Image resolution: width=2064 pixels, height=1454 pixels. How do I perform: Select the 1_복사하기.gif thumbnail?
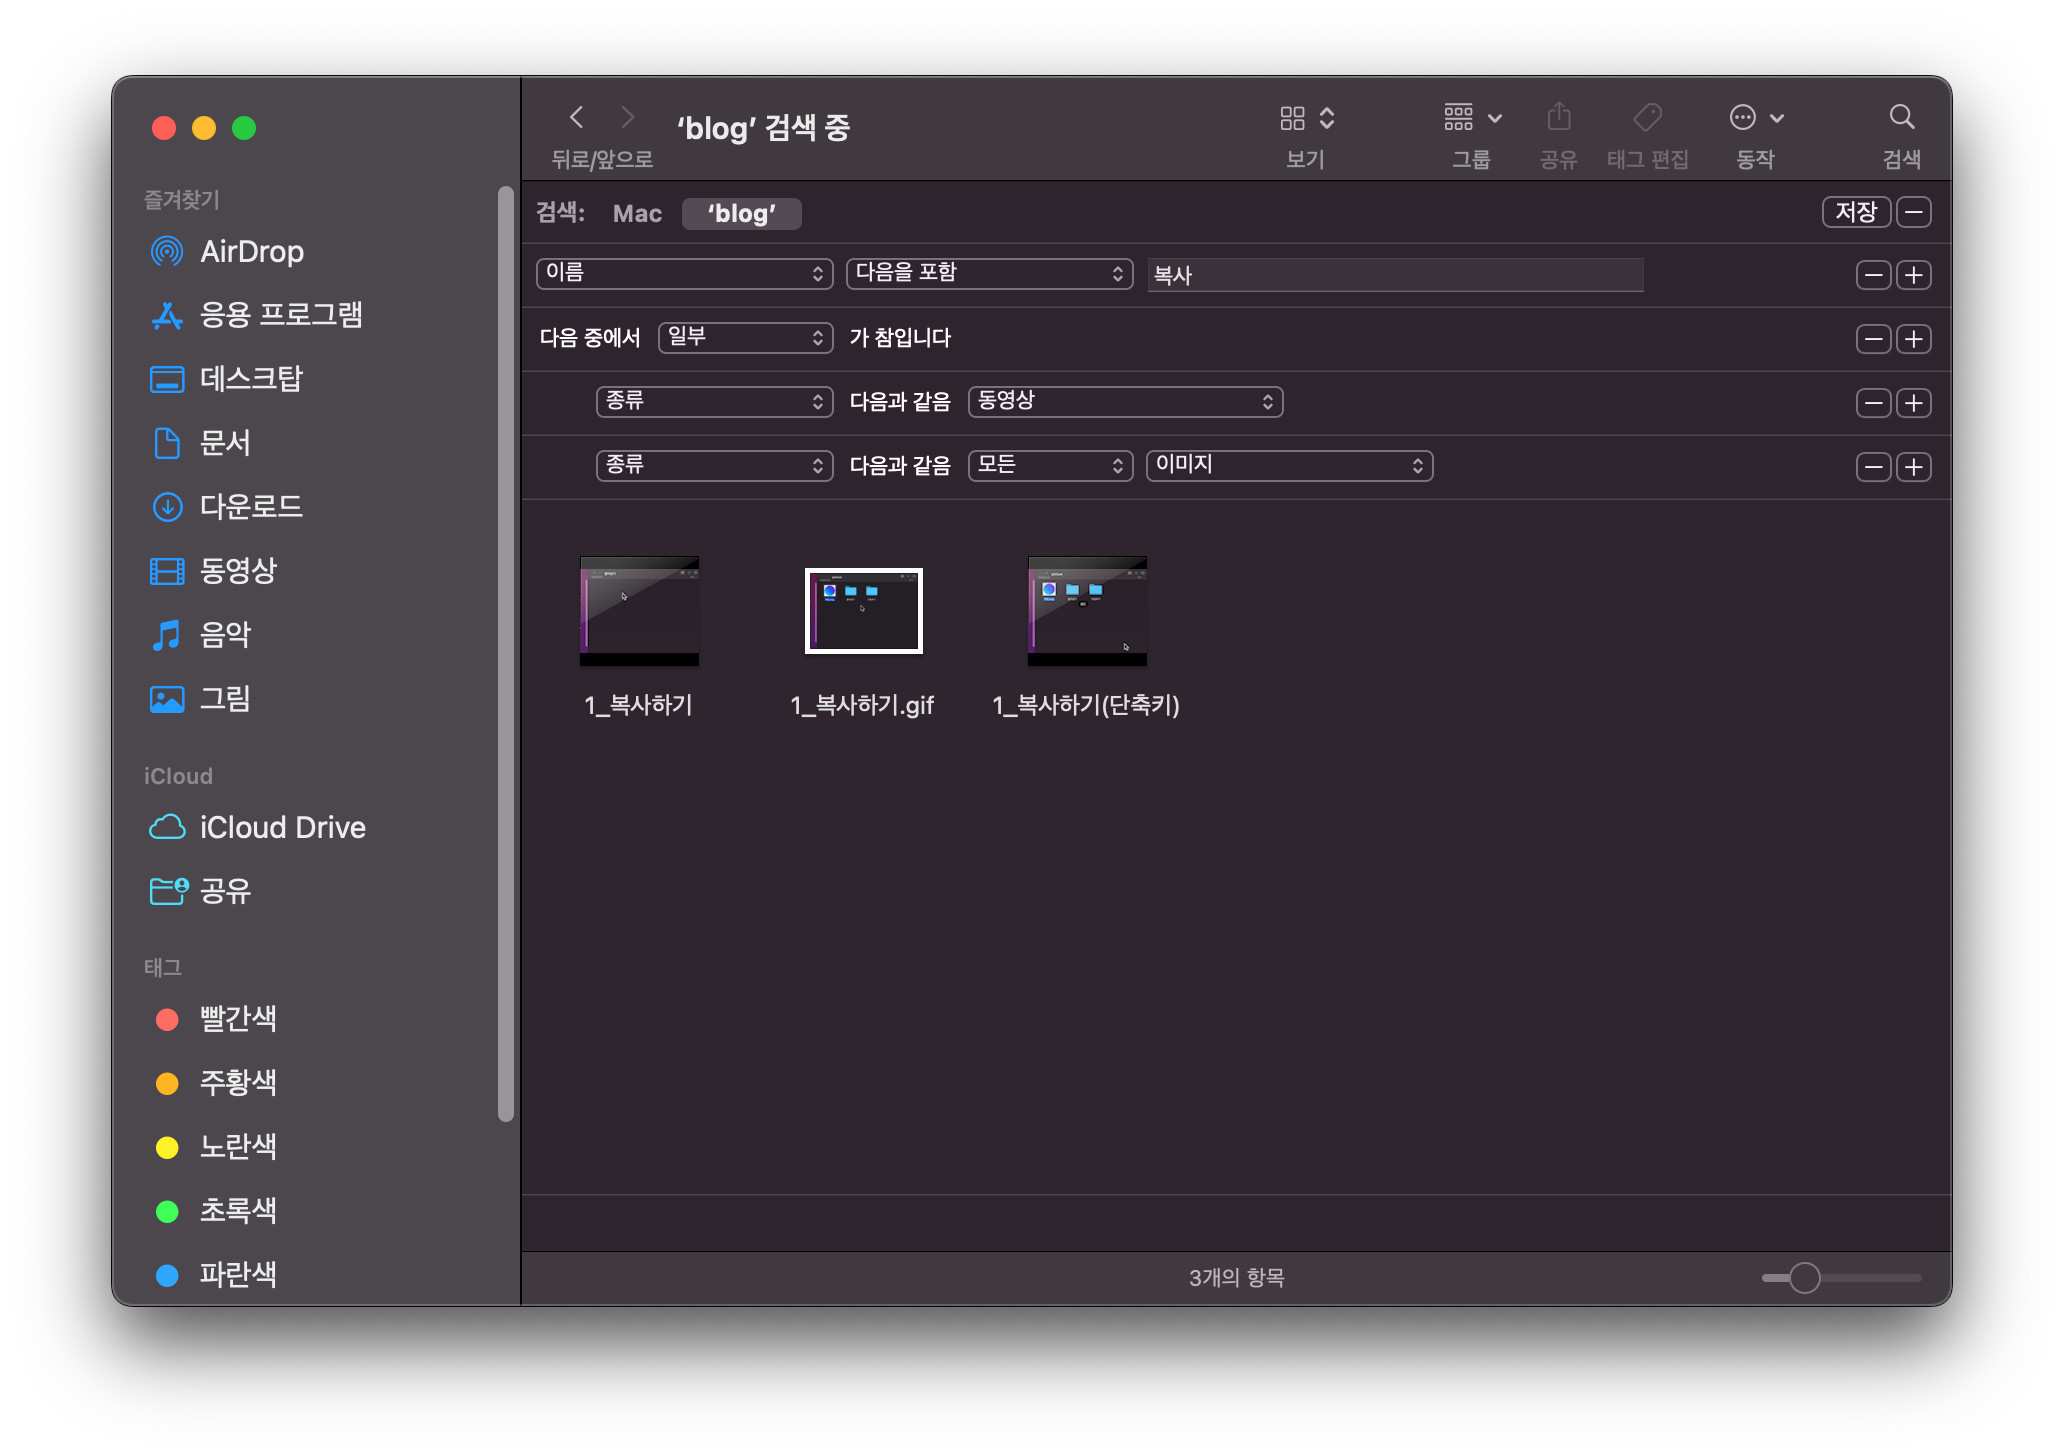pos(863,610)
